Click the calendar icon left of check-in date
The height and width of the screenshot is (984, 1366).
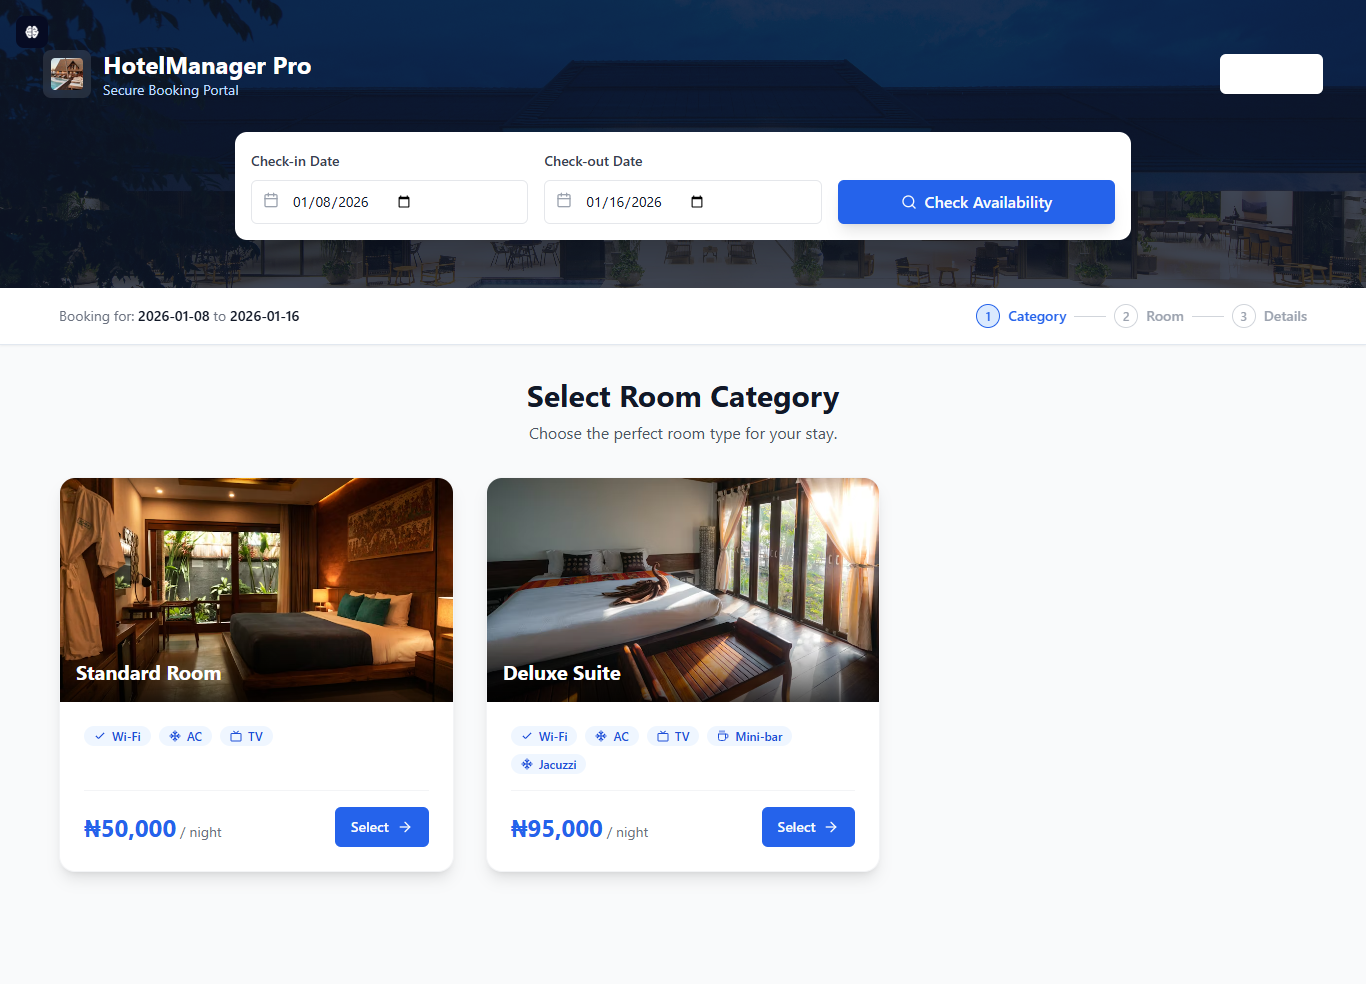tap(271, 201)
